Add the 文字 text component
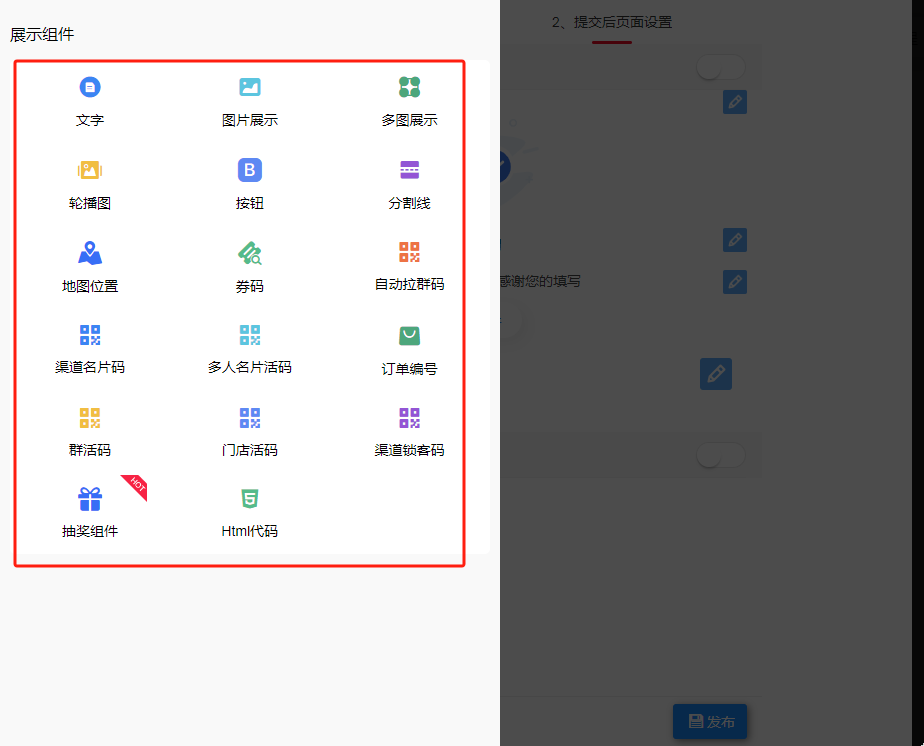Viewport: 924px width, 746px height. pyautogui.click(x=90, y=101)
